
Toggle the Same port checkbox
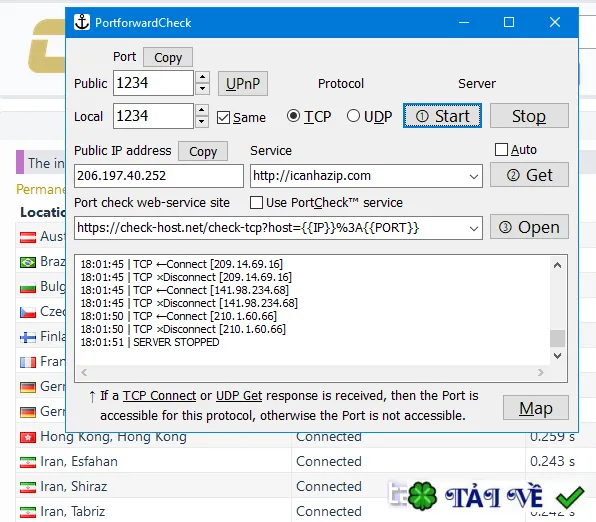point(223,117)
